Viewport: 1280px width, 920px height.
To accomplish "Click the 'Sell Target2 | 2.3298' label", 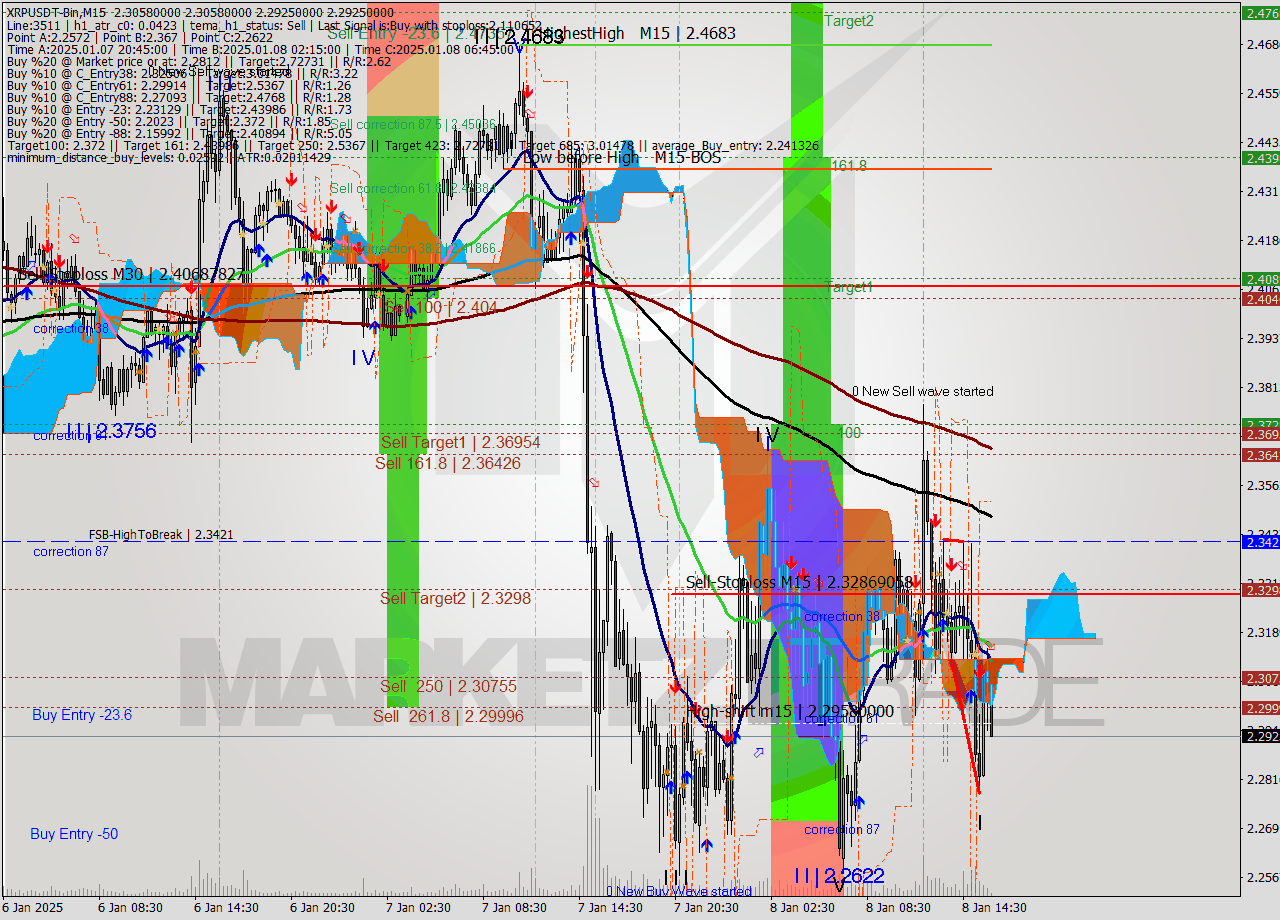I will pos(455,598).
